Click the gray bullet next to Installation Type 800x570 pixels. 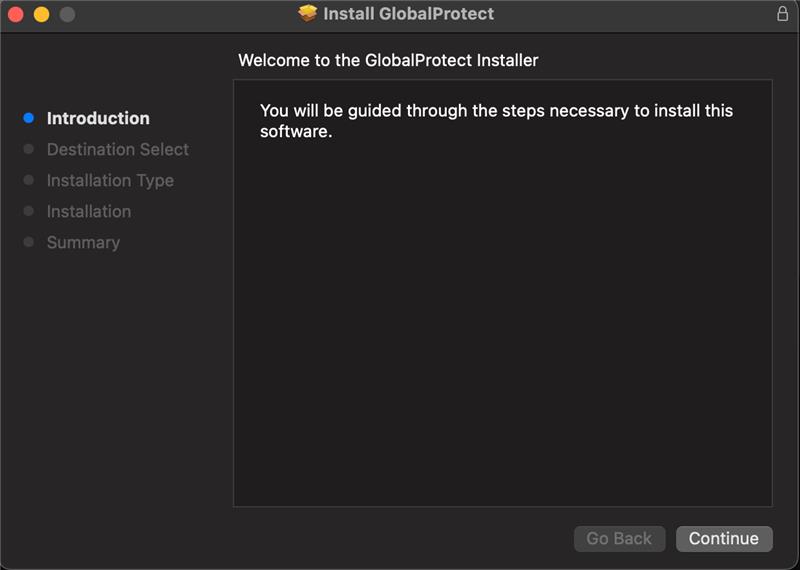[x=29, y=180]
